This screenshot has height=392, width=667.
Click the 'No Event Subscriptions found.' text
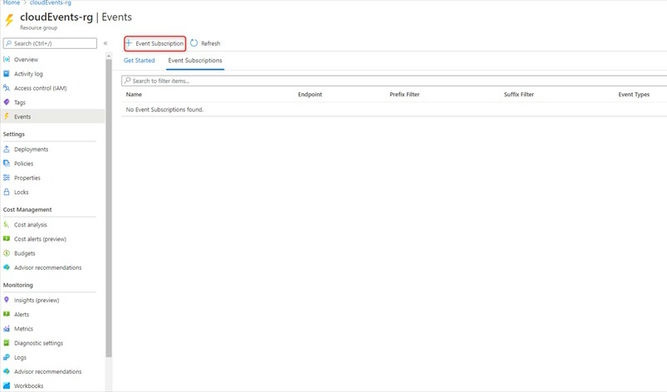click(x=165, y=109)
